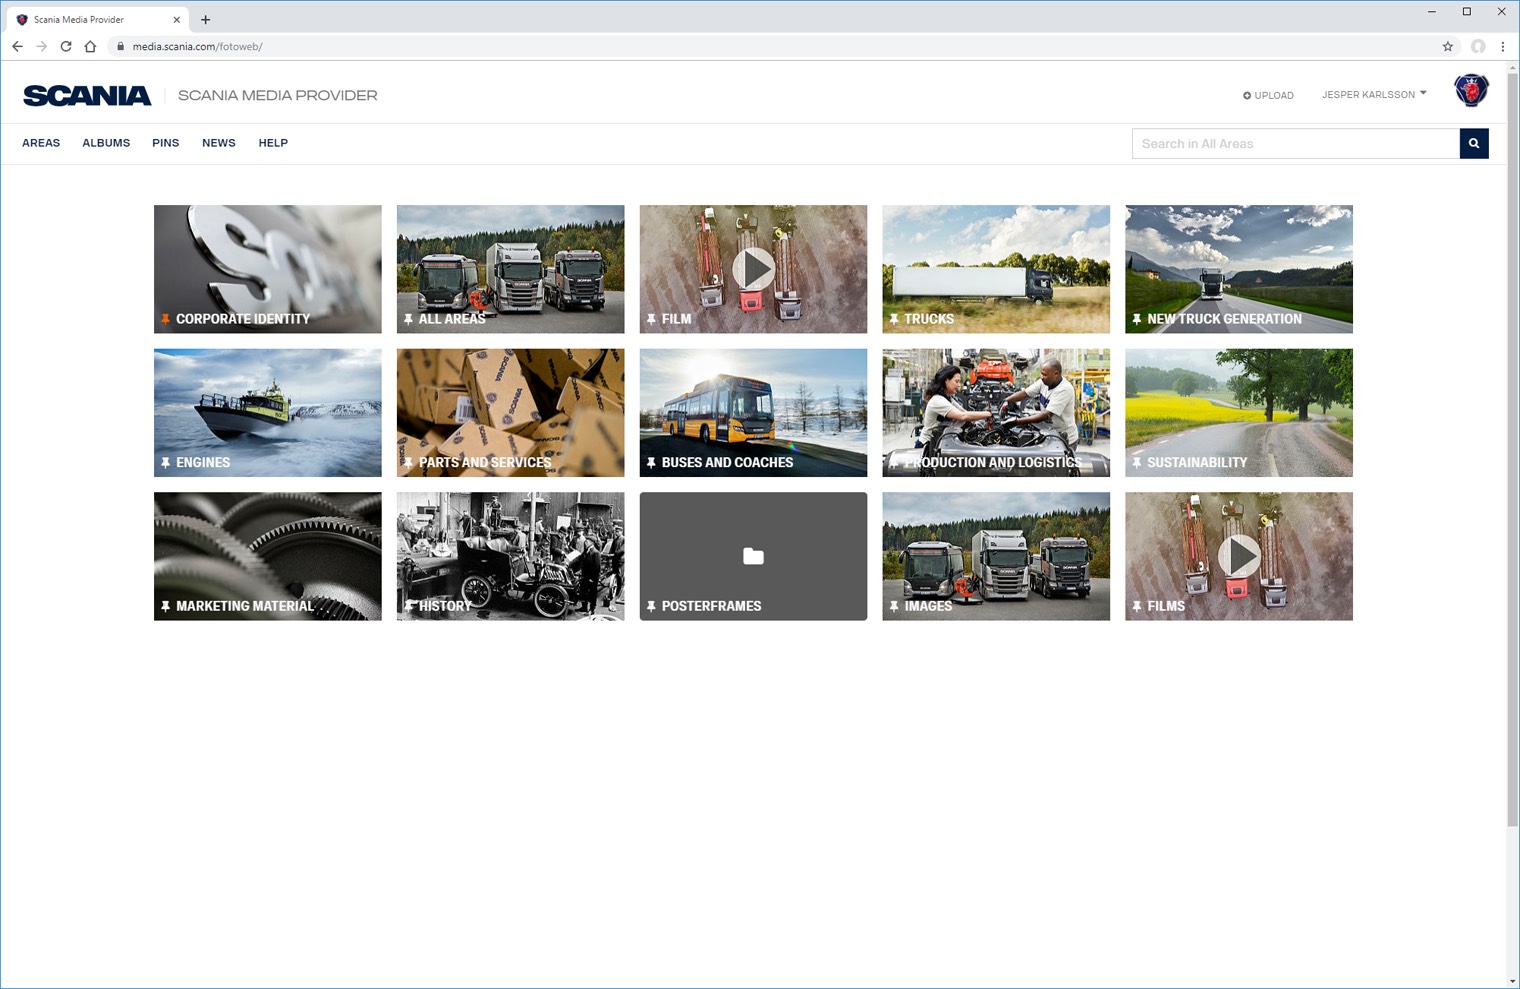Click the pin icon on Marketing Material tile
1520x989 pixels.
pos(165,606)
